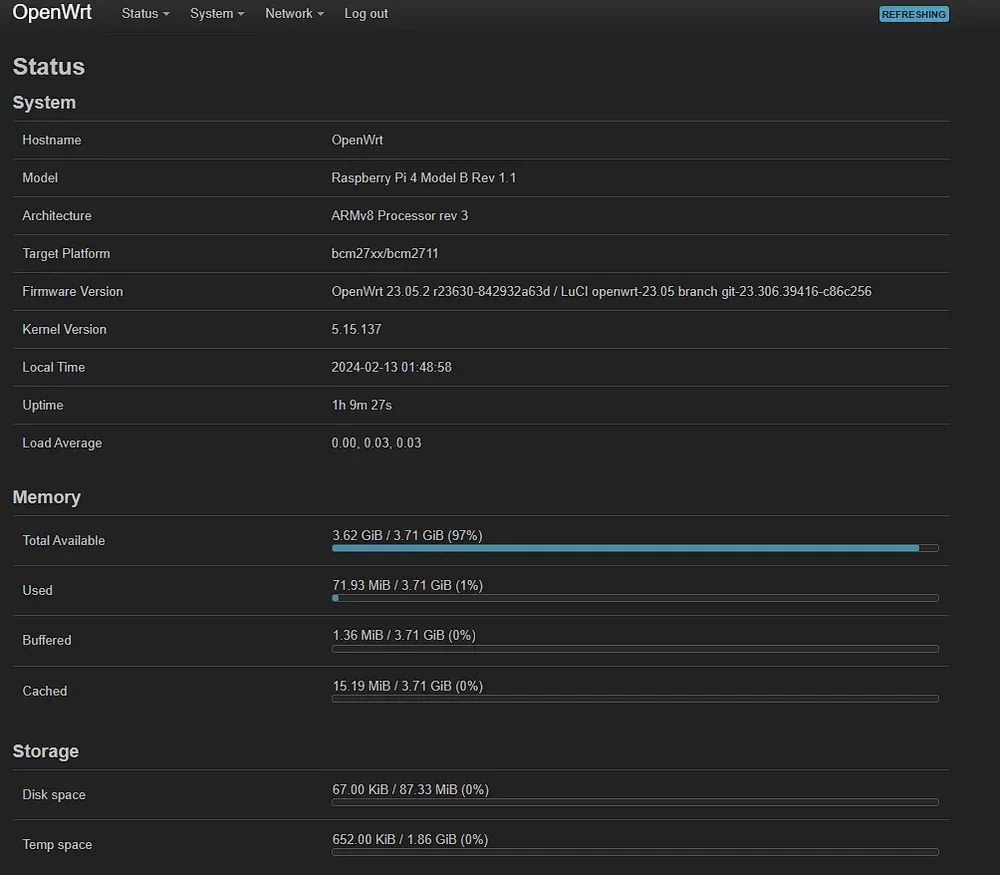Click the System section heading
The height and width of the screenshot is (875, 1000).
coord(44,103)
